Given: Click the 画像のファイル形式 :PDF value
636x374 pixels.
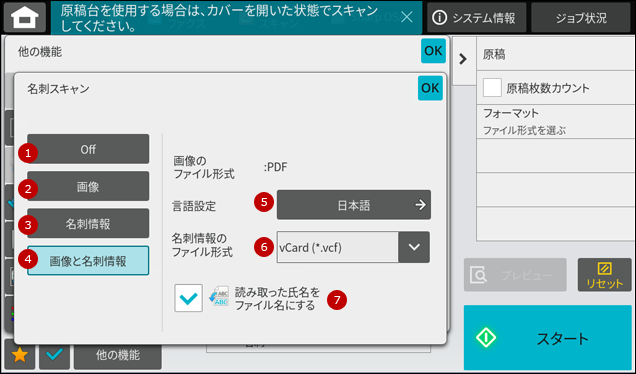Looking at the screenshot, I should click(x=275, y=167).
